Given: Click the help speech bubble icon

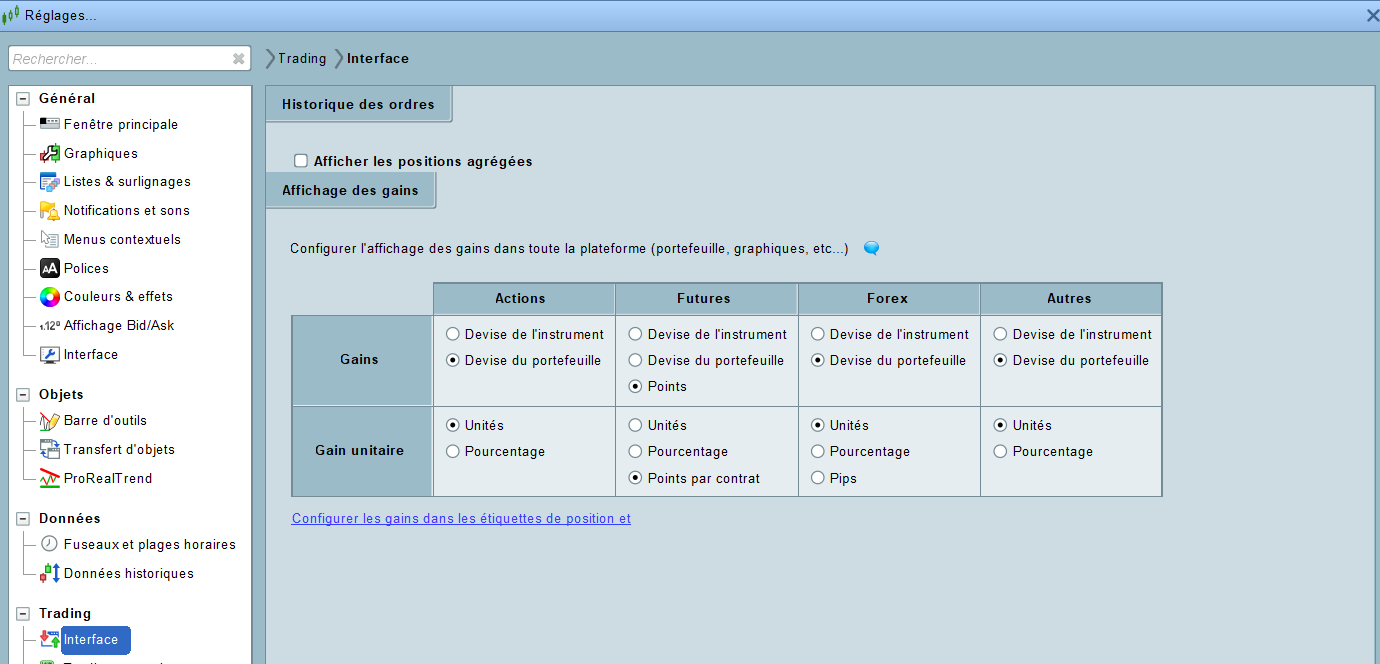Looking at the screenshot, I should [x=871, y=248].
